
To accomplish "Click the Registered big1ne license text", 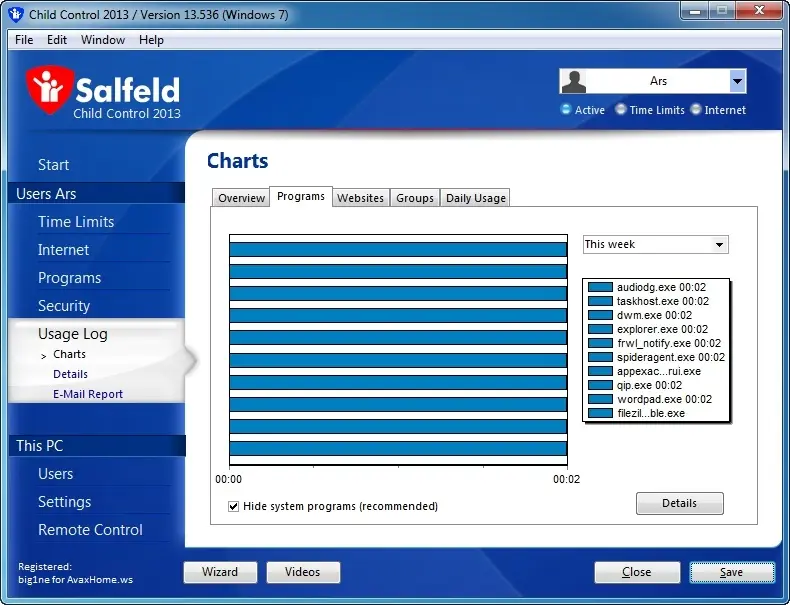I will (76, 573).
